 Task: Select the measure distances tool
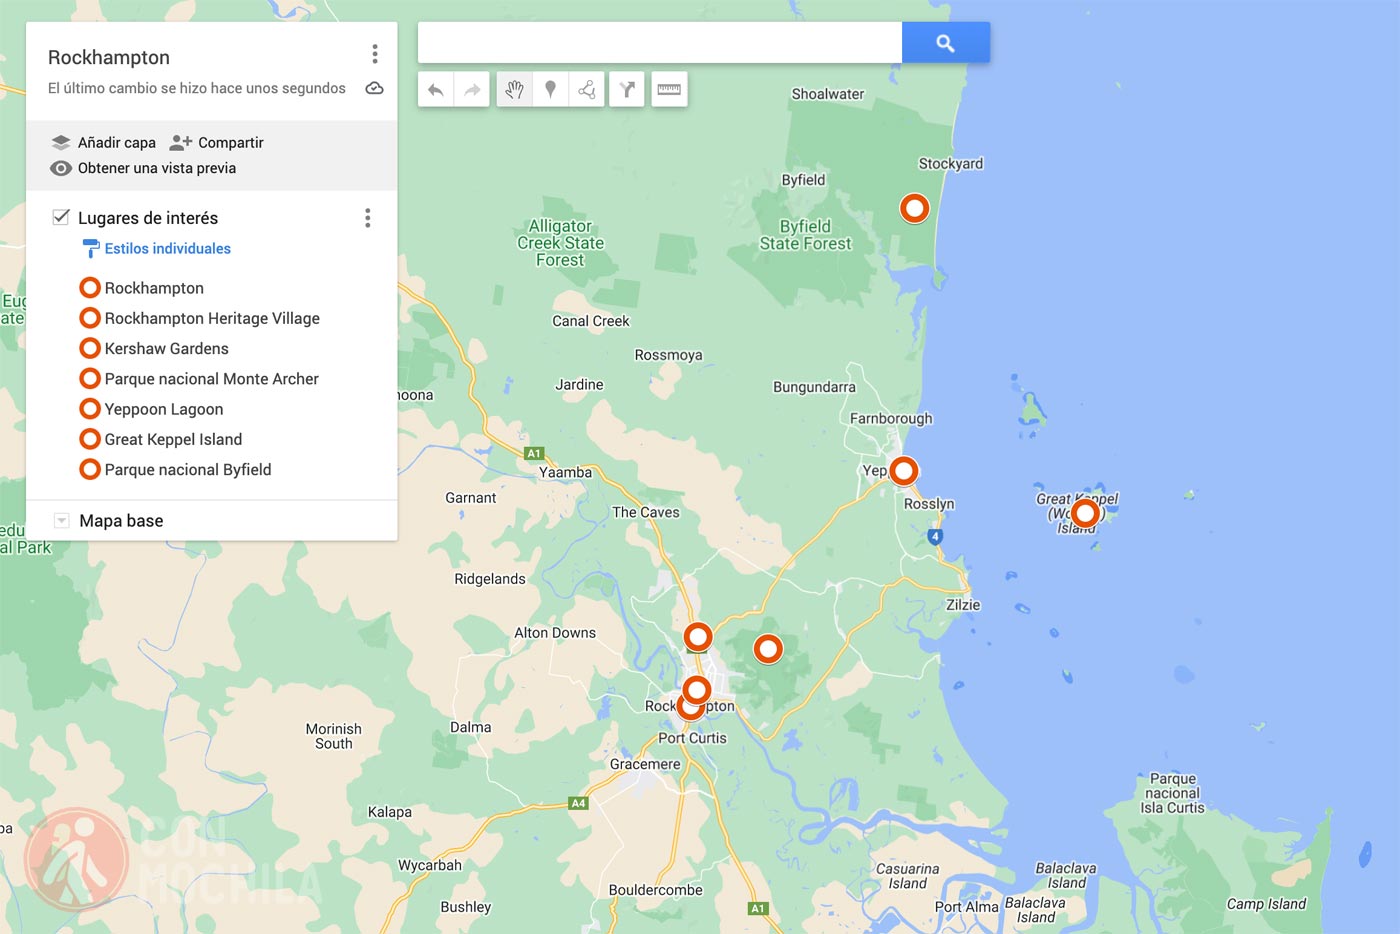[669, 89]
